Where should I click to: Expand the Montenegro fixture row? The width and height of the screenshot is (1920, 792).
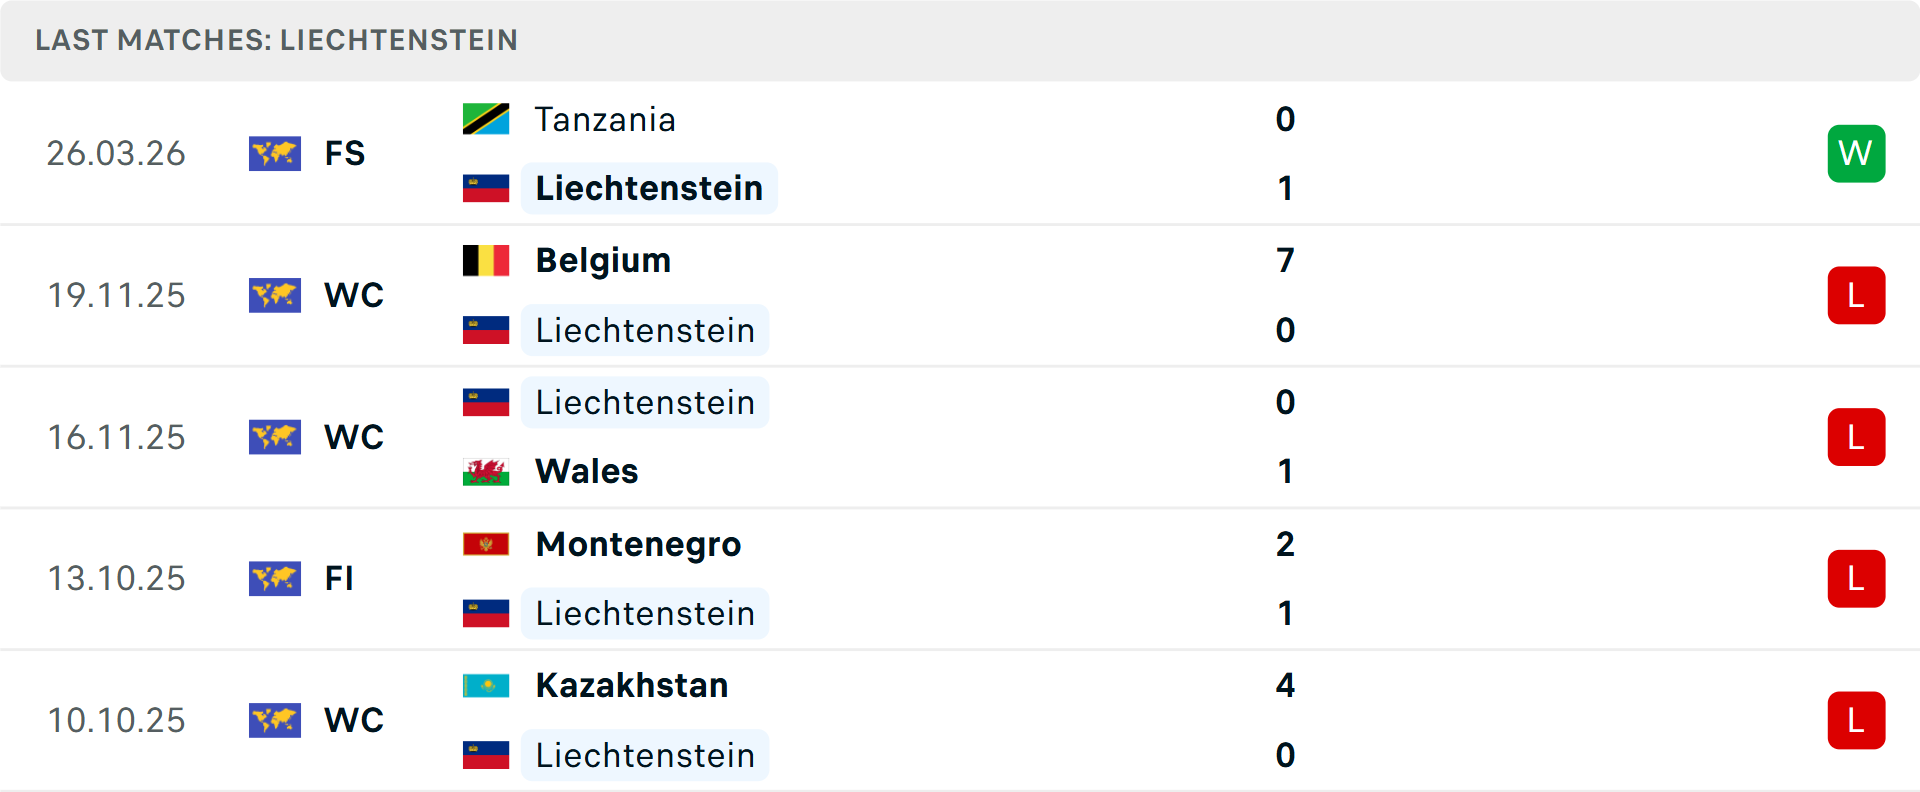coord(960,578)
